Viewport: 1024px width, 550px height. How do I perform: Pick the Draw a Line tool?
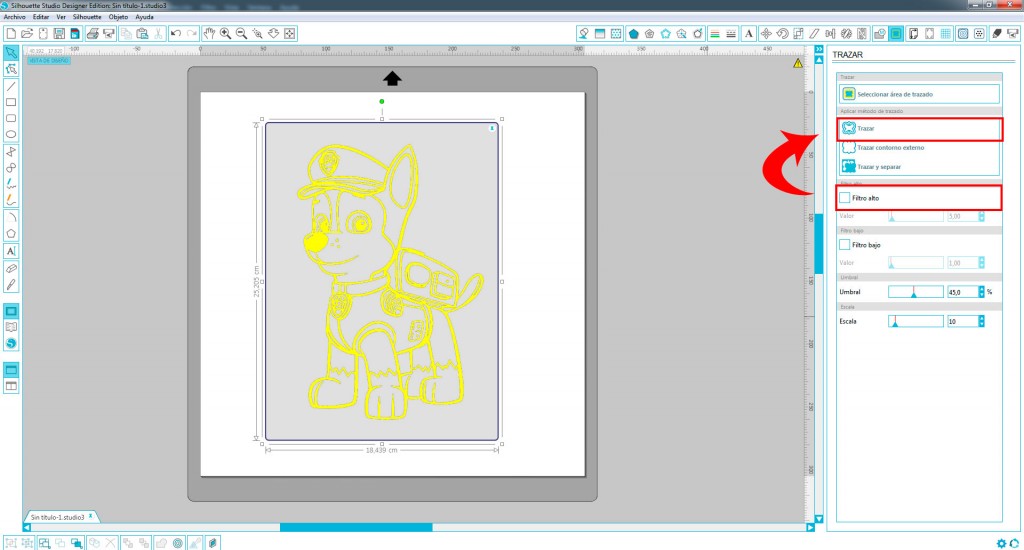tap(11, 86)
